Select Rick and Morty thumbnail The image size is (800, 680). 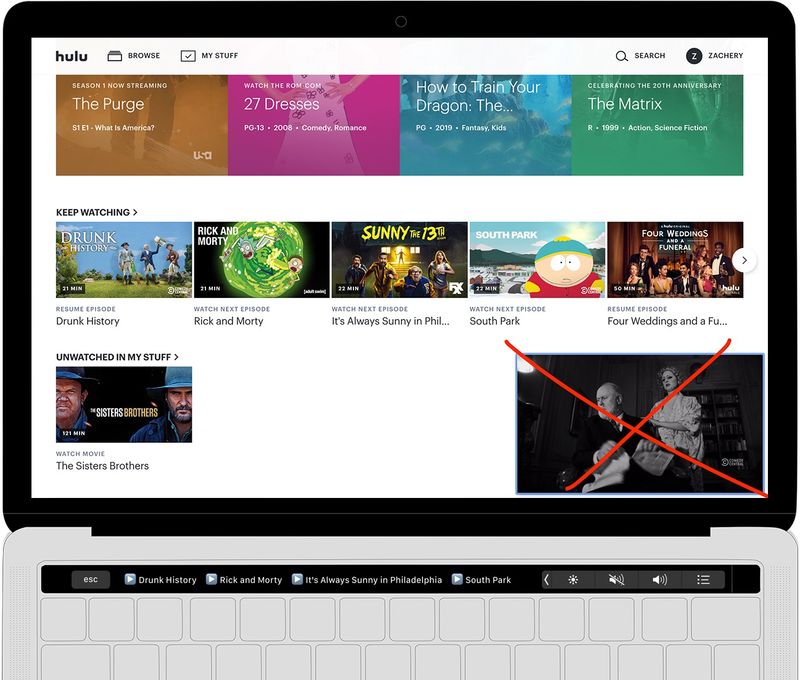click(262, 260)
